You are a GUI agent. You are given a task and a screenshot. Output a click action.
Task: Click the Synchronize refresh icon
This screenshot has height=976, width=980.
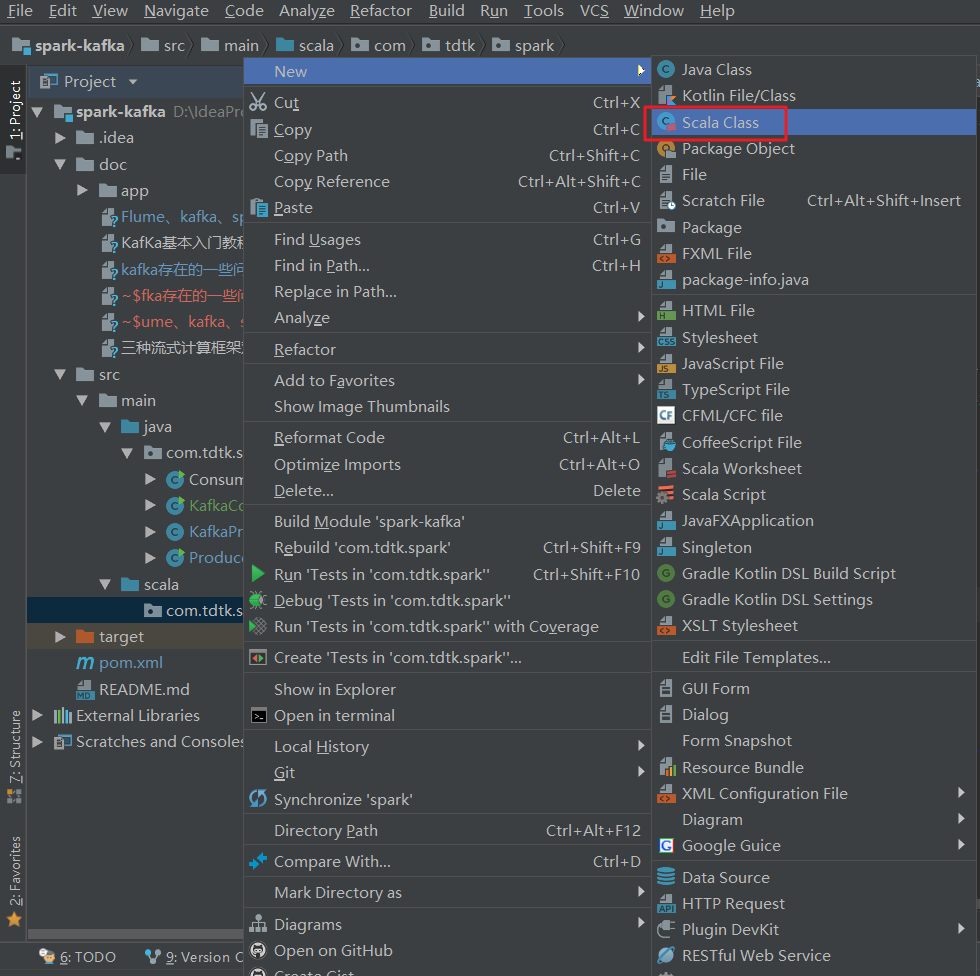coord(258,799)
